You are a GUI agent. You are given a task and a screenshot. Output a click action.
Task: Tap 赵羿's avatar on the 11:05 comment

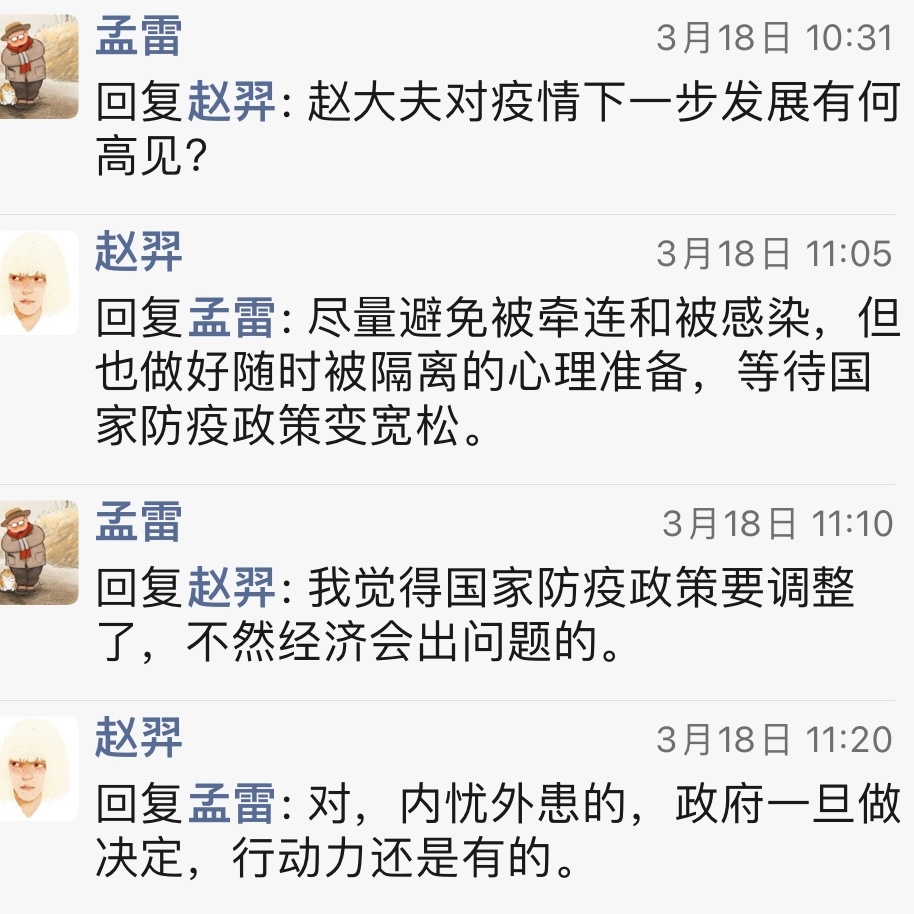point(38,283)
